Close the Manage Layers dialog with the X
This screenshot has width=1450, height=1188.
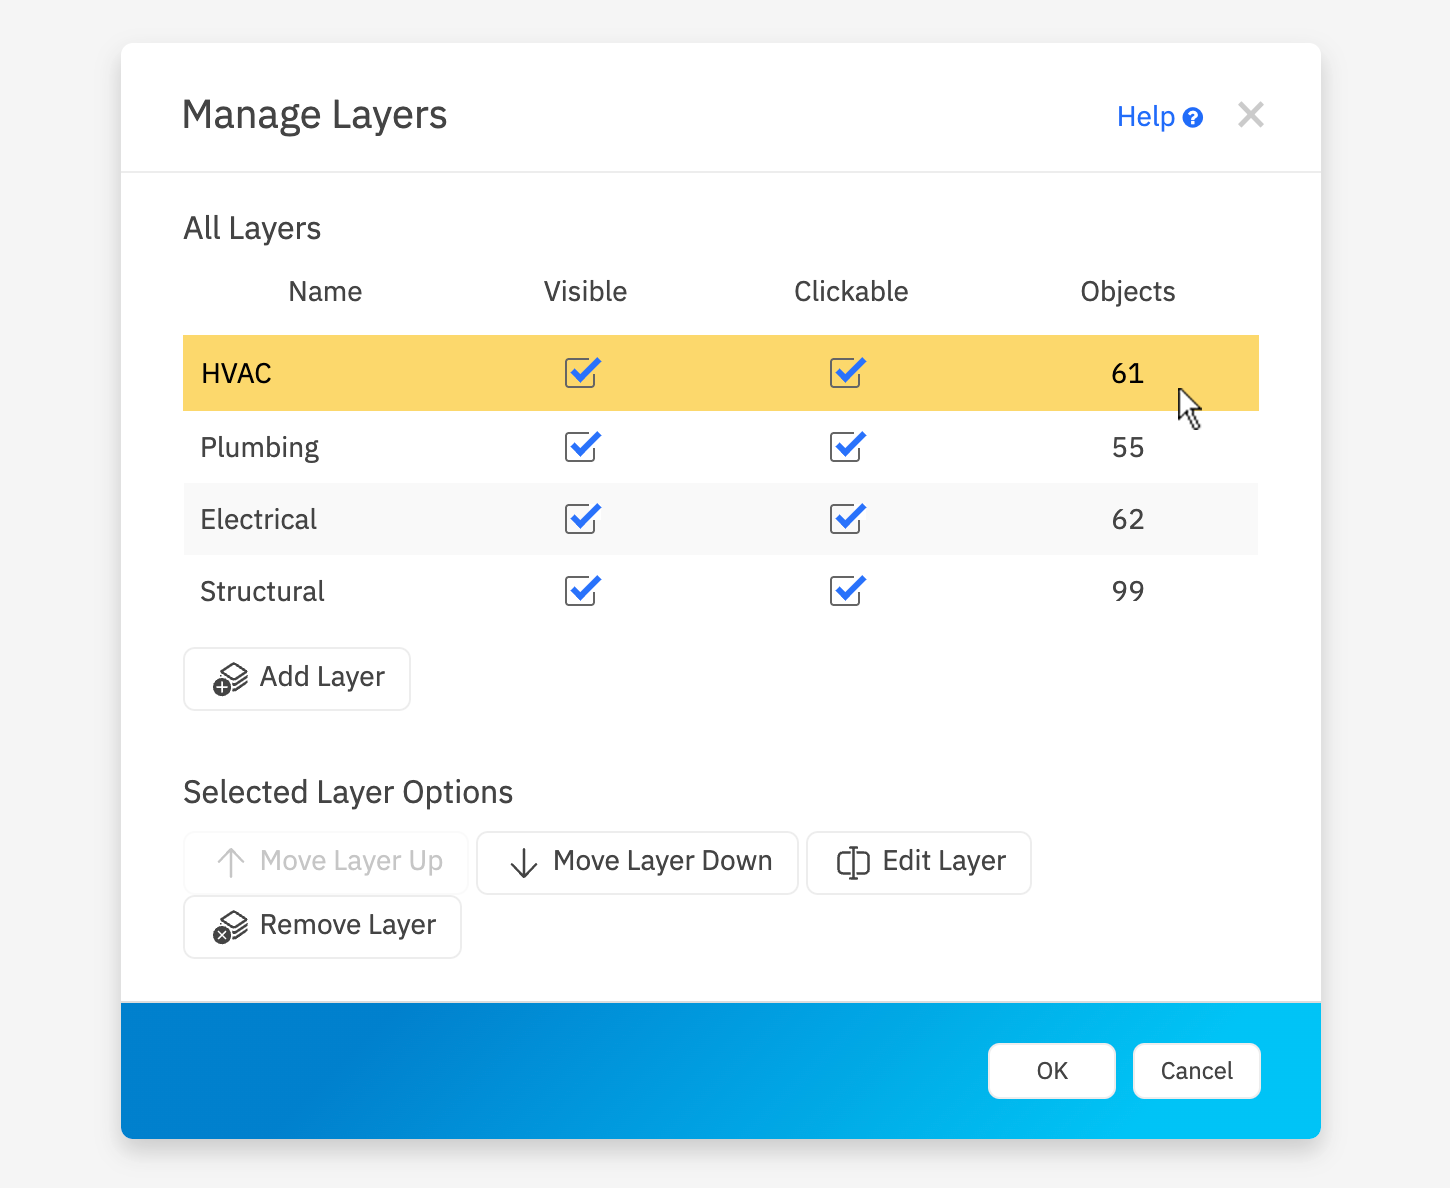tap(1250, 115)
